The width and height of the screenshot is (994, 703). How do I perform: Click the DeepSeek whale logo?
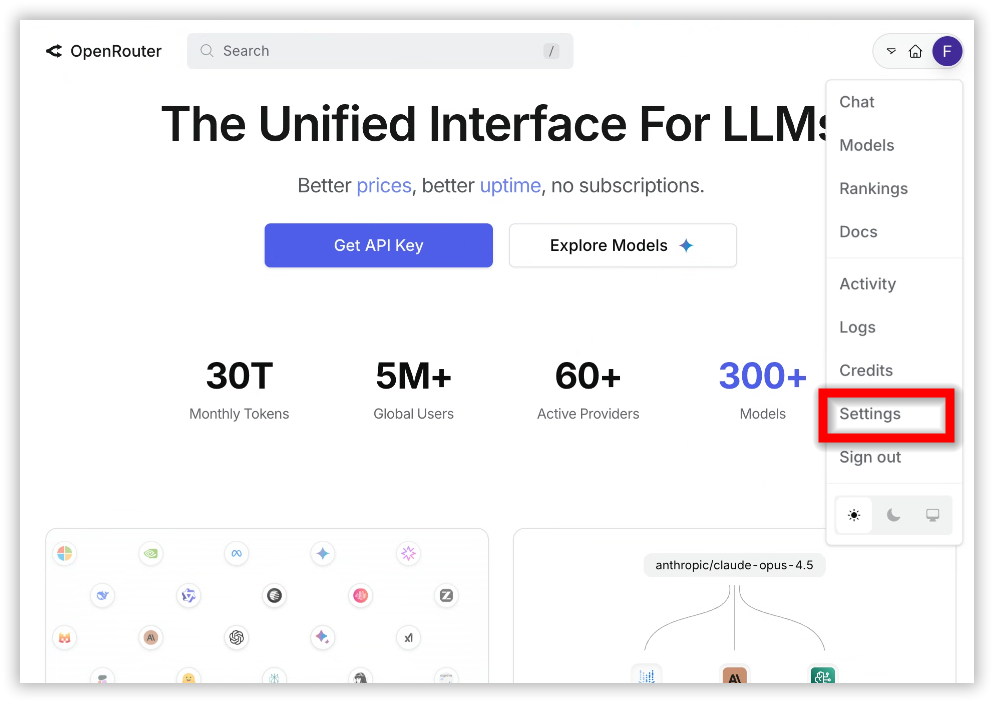point(102,595)
